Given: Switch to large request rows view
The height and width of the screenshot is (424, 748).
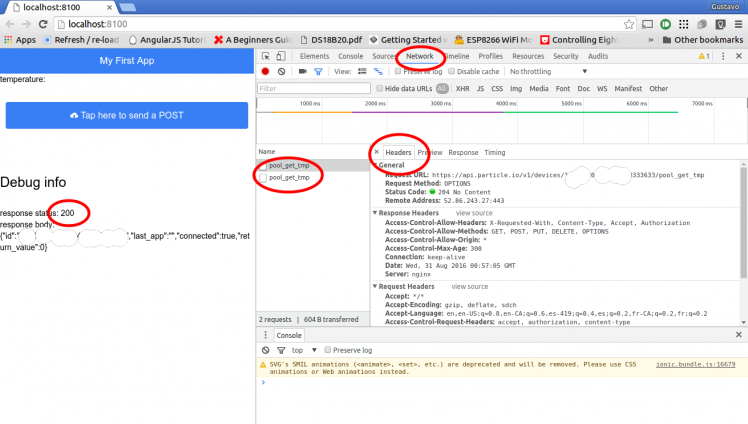Looking at the screenshot, I should tap(363, 72).
